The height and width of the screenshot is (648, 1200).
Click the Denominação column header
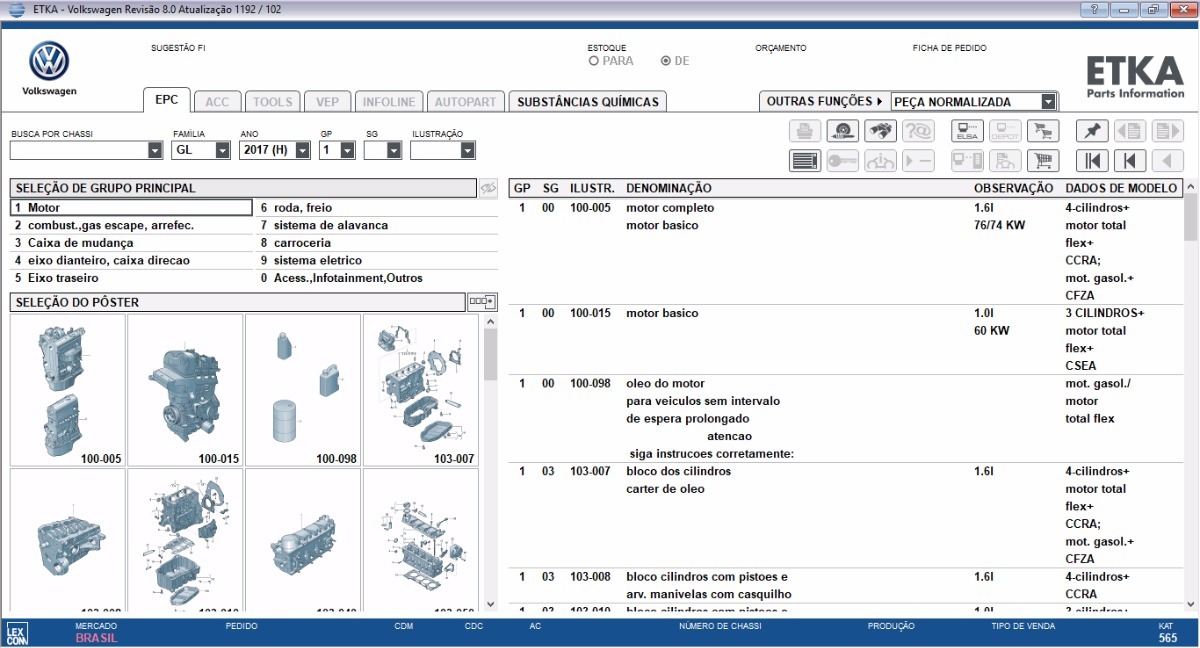click(669, 188)
